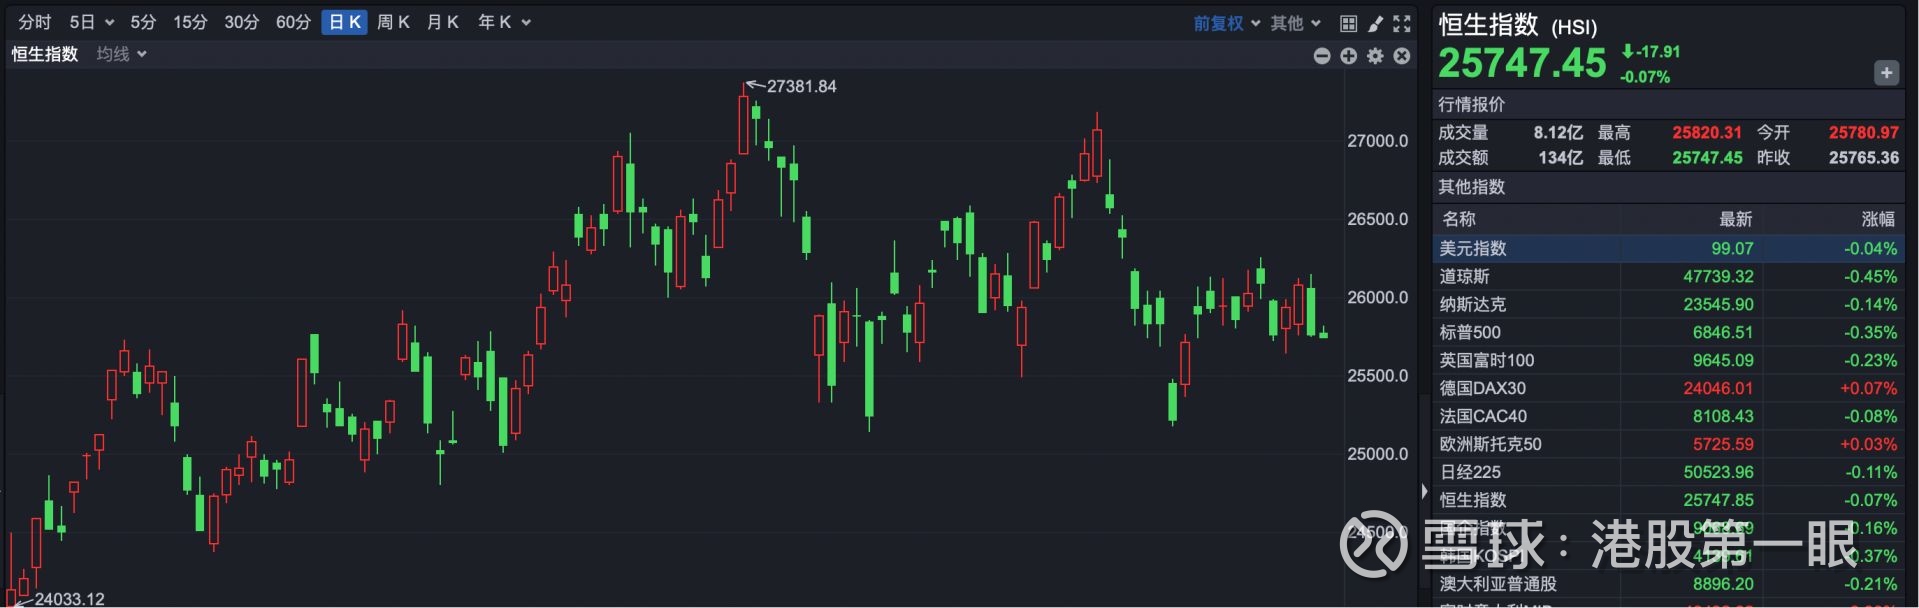Open chart settings gear icon
The width and height of the screenshot is (1919, 608).
pos(1375,56)
